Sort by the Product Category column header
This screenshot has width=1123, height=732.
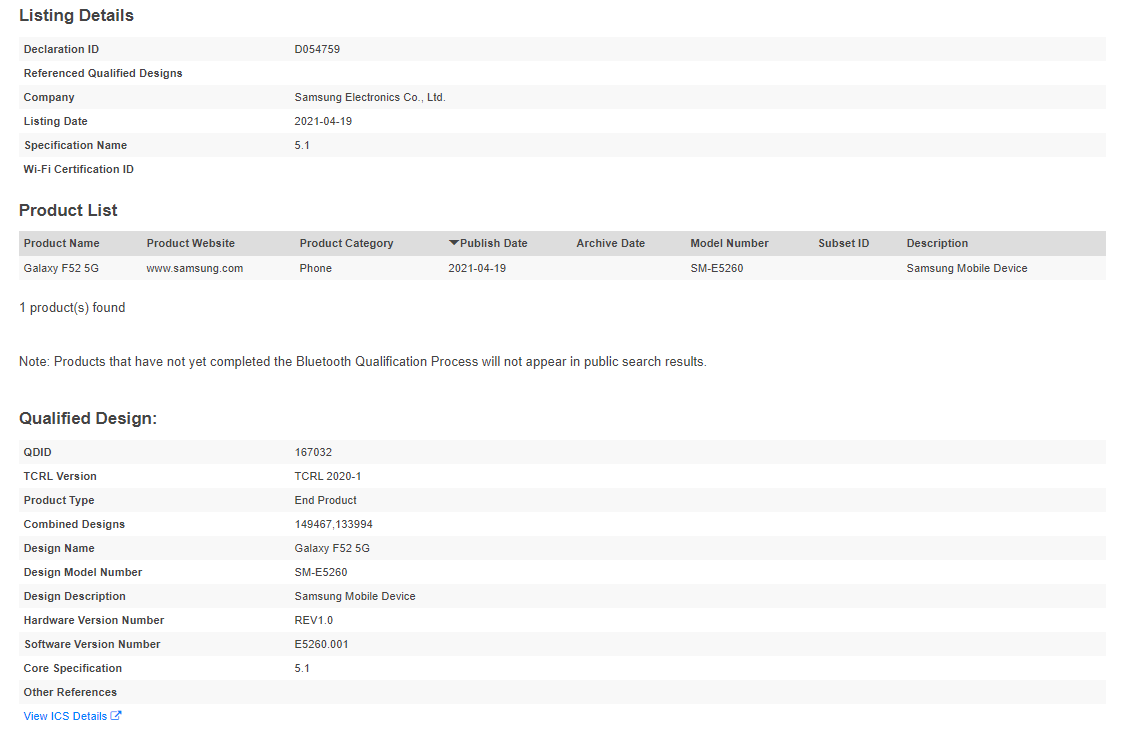(x=346, y=243)
